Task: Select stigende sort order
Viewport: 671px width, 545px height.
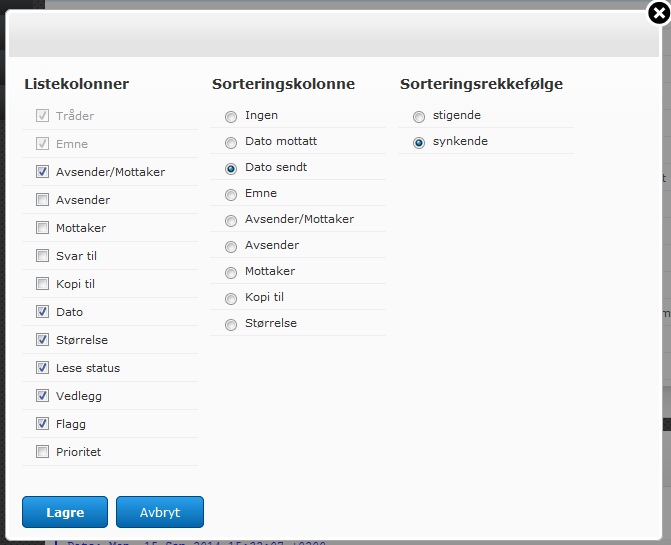Action: pyautogui.click(x=419, y=116)
